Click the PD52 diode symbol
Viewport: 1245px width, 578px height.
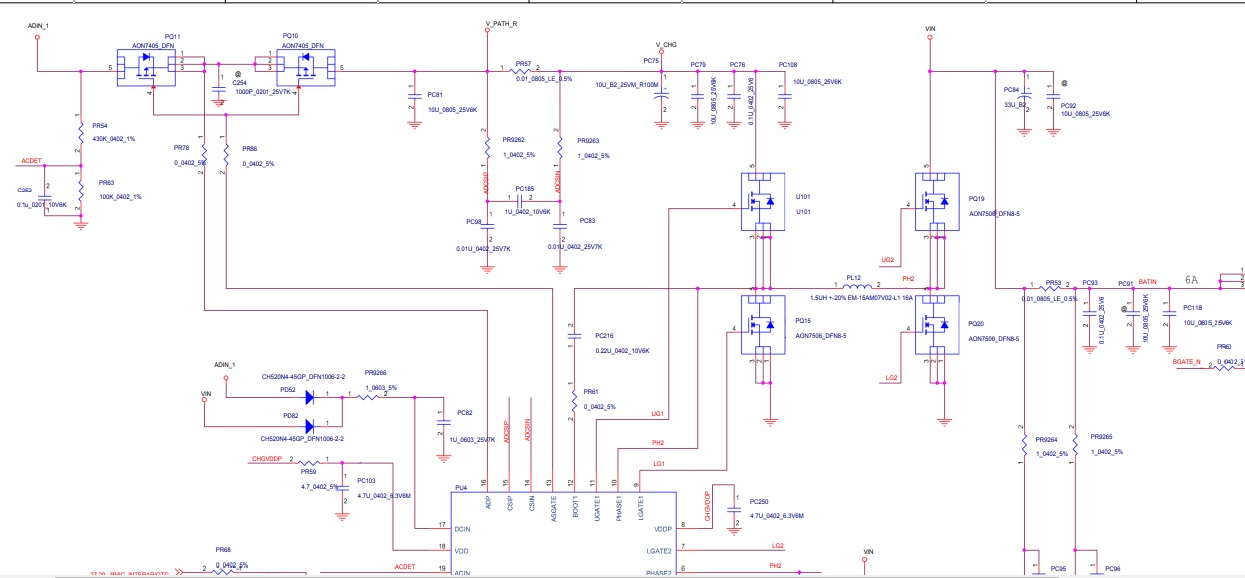tap(308, 397)
